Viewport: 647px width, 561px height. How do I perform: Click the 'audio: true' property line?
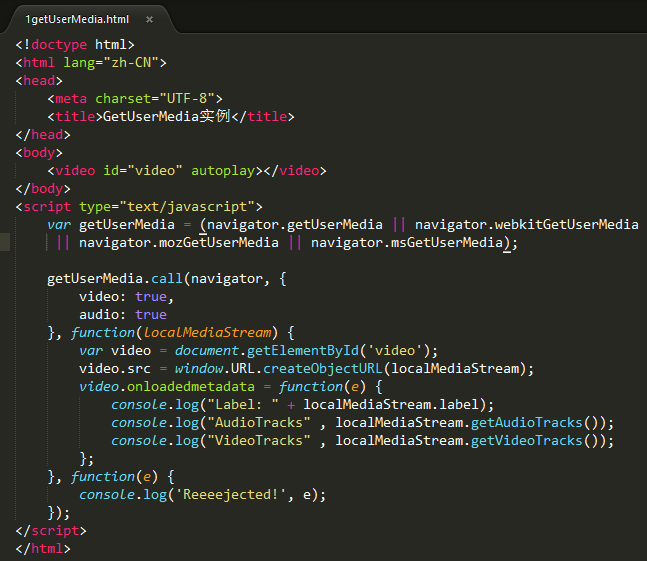coord(123,315)
